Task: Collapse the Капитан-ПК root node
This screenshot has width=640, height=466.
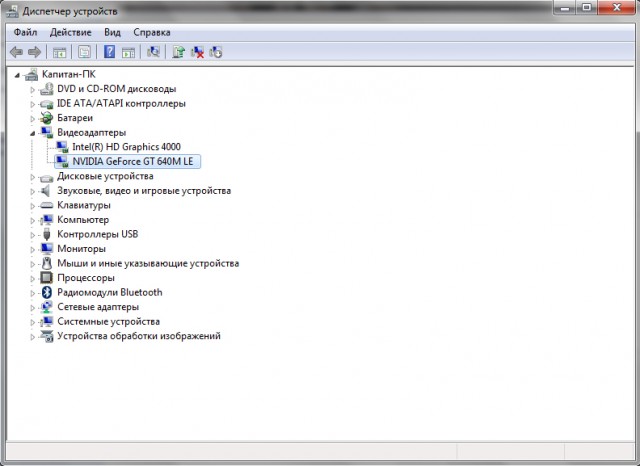Action: tap(18, 74)
